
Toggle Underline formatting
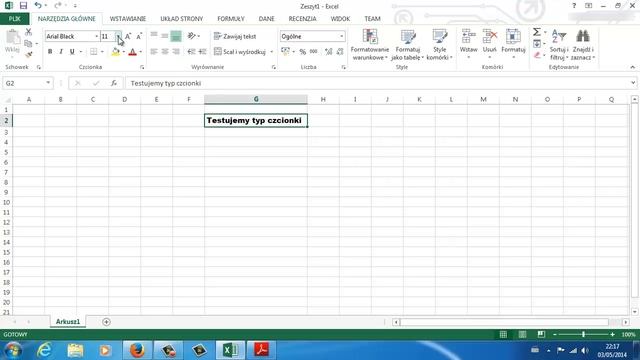point(72,51)
